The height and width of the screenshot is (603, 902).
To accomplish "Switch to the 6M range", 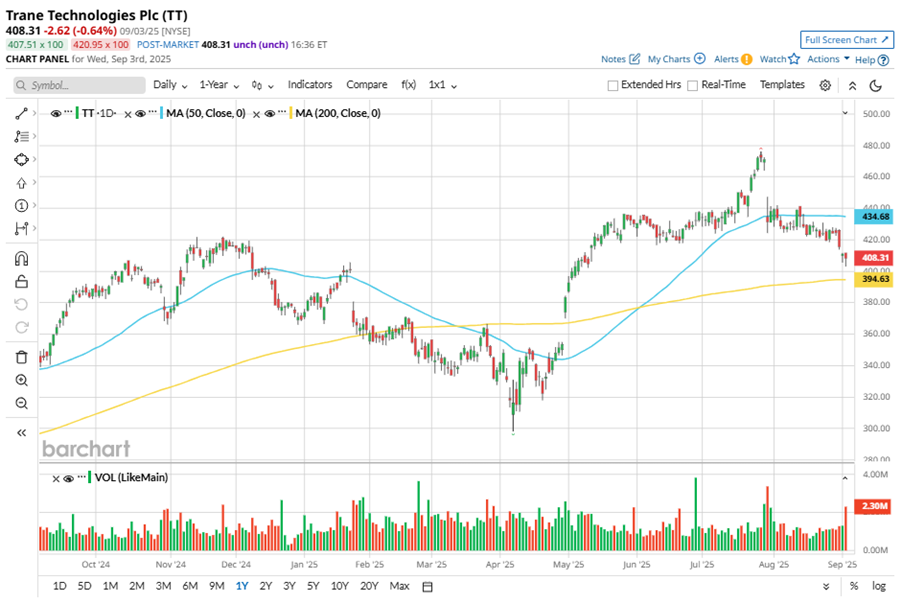I will click(190, 586).
